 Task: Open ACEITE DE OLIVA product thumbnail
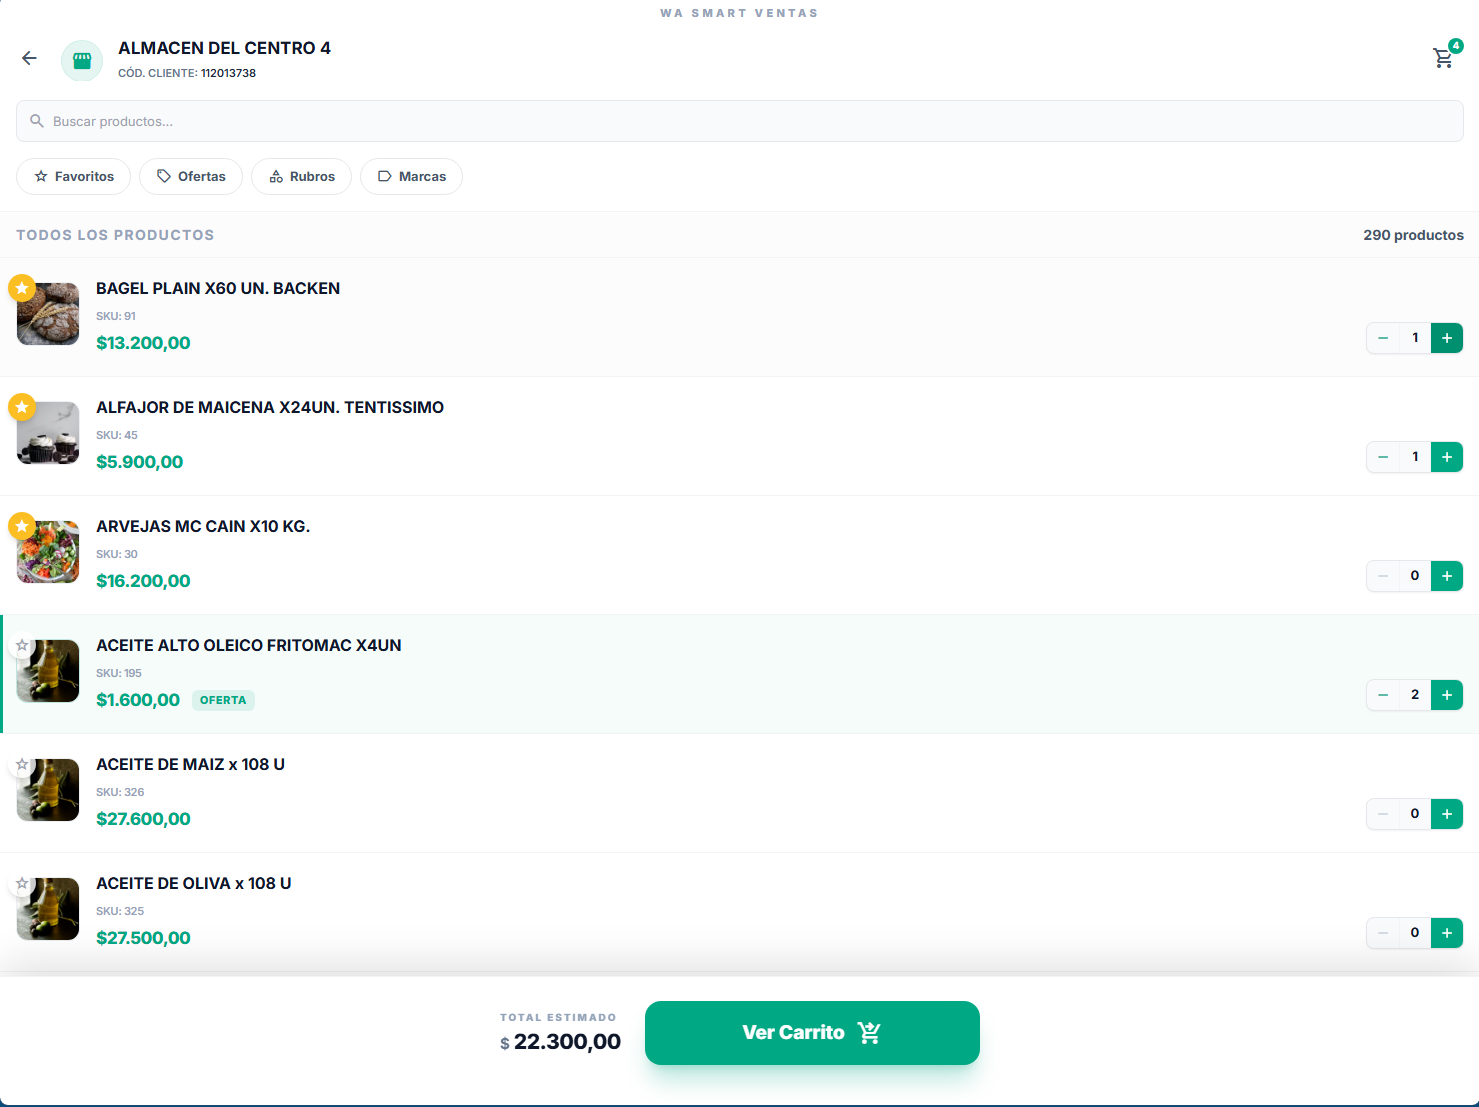click(x=48, y=909)
